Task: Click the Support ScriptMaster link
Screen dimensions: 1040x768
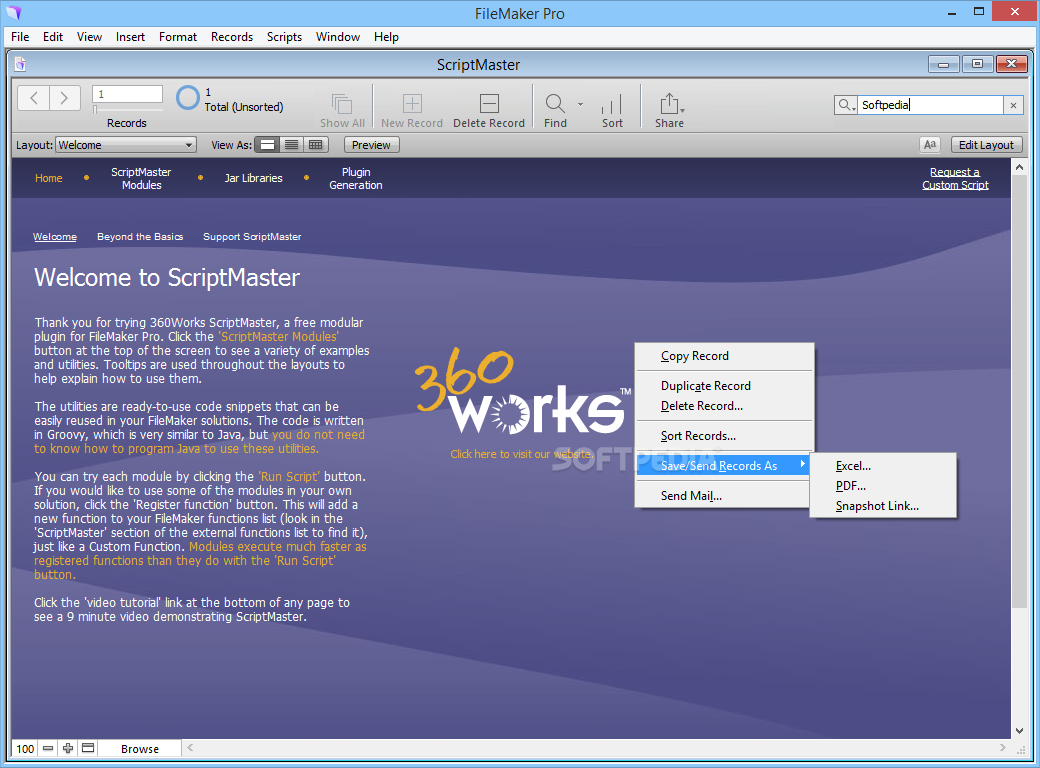Action: pos(252,237)
